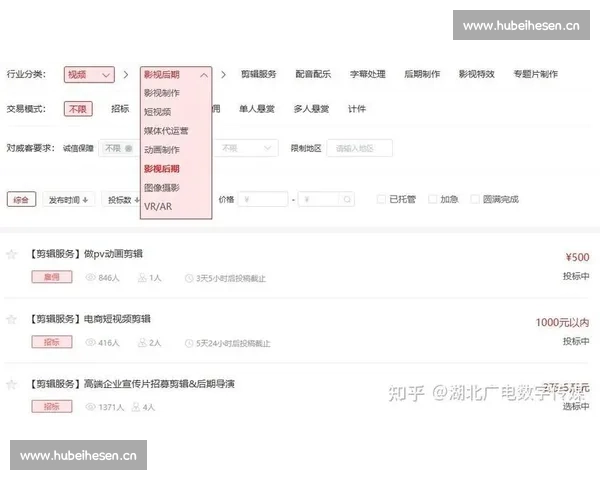Star the 高端企业宣传片 listing
The height and width of the screenshot is (480, 600).
coord(11,384)
